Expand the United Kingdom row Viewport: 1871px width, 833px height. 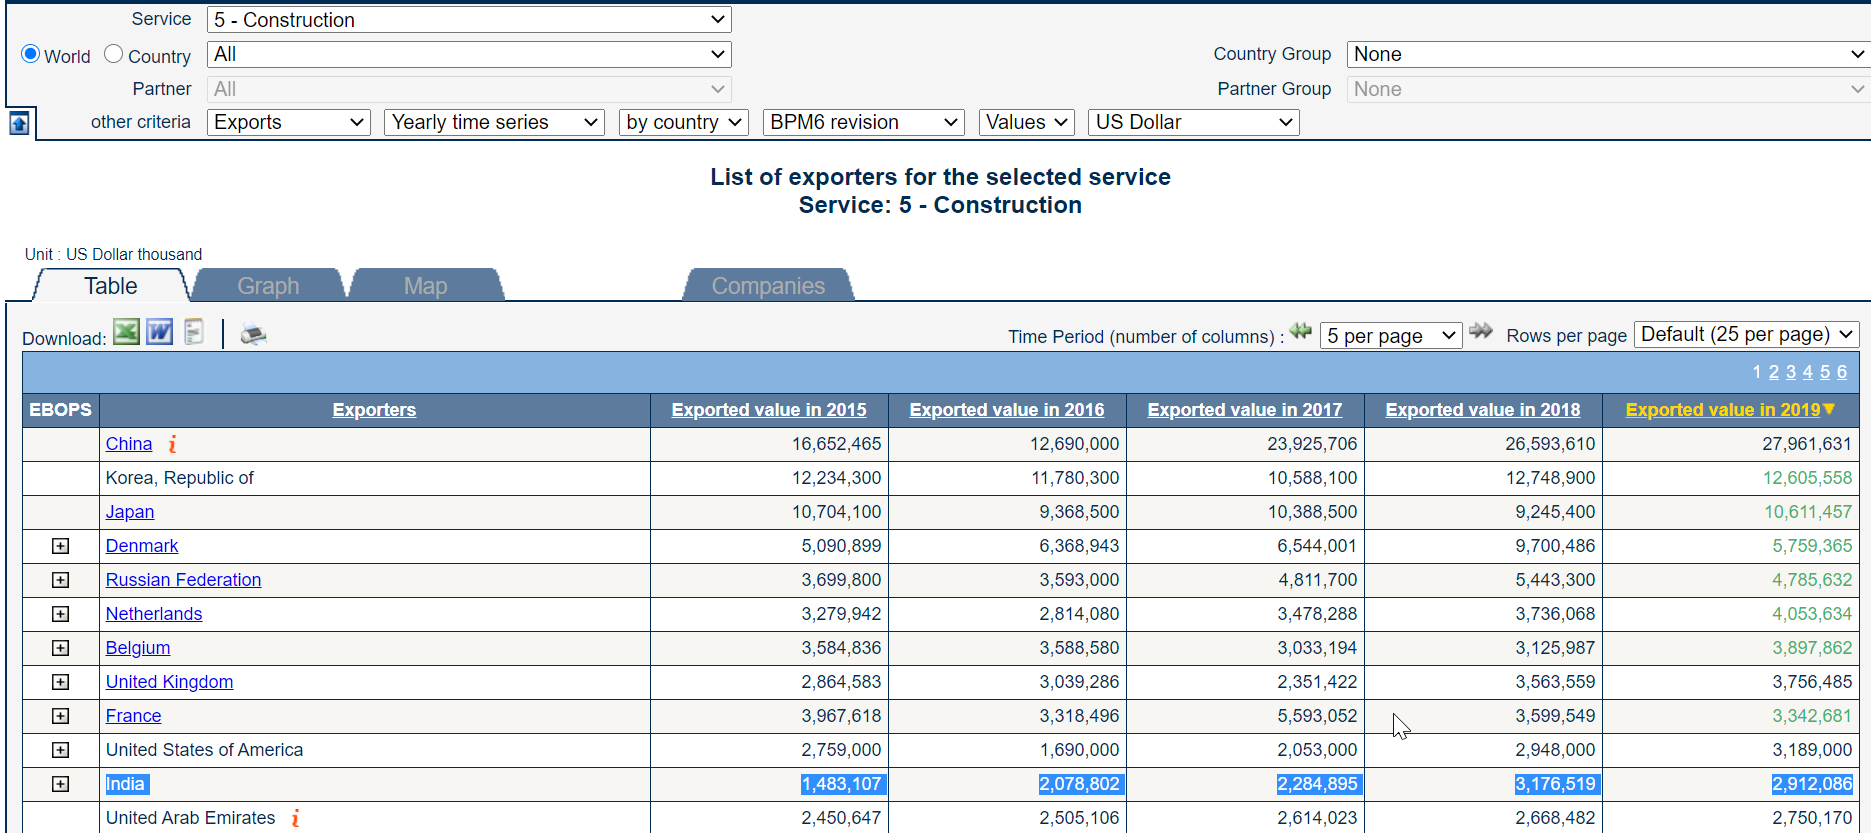tap(61, 682)
